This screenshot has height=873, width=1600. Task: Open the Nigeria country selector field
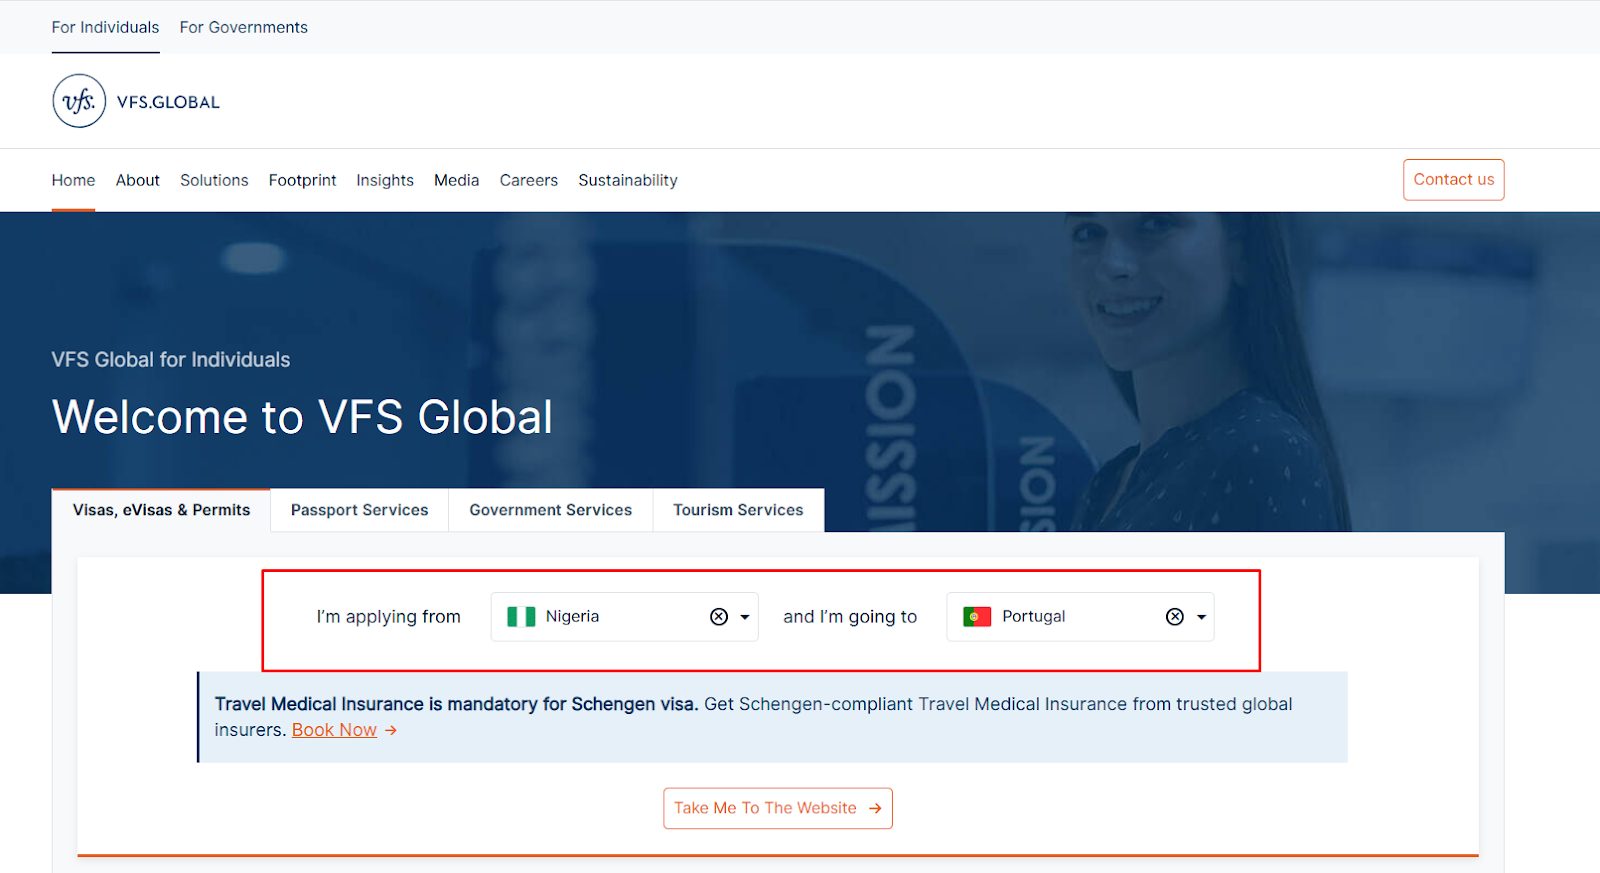[625, 617]
